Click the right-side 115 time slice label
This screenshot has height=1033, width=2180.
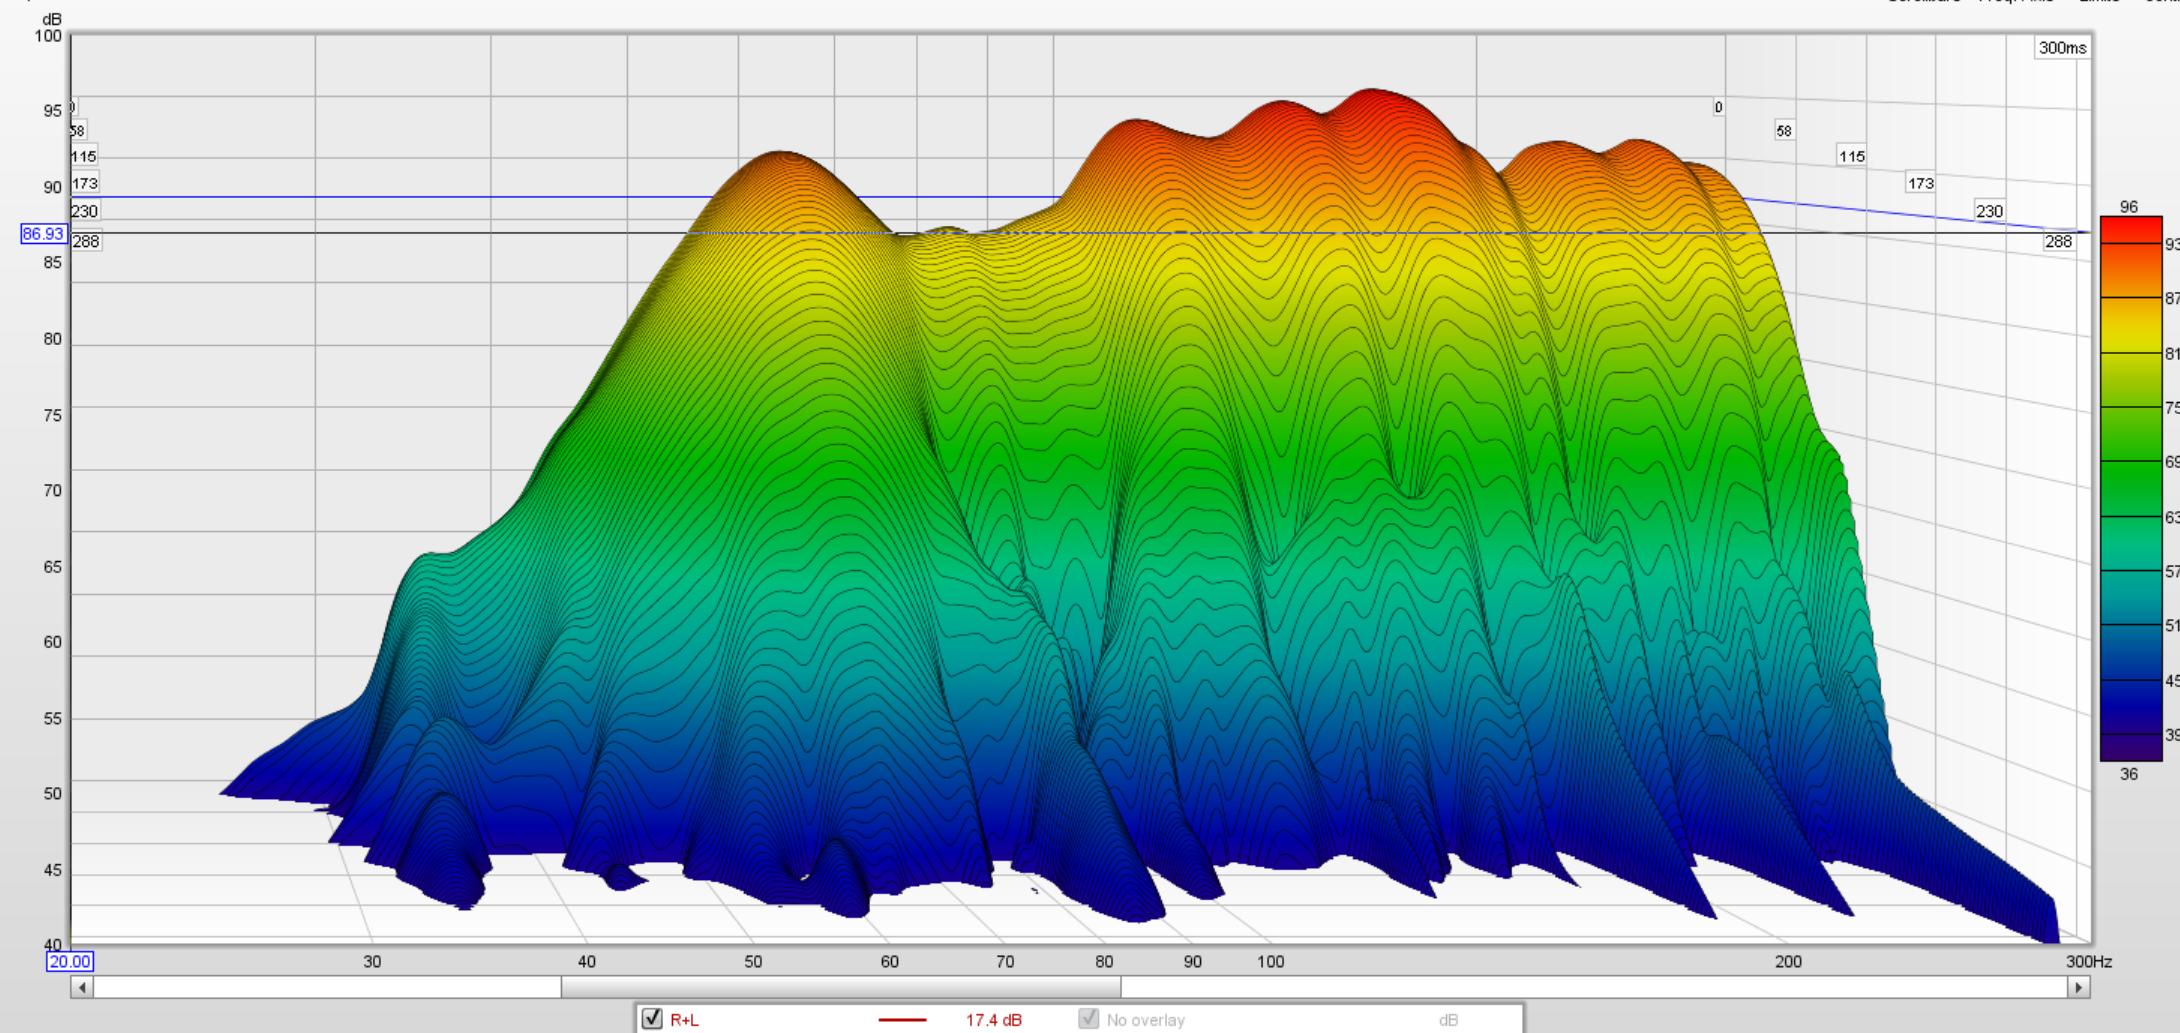click(x=1852, y=157)
